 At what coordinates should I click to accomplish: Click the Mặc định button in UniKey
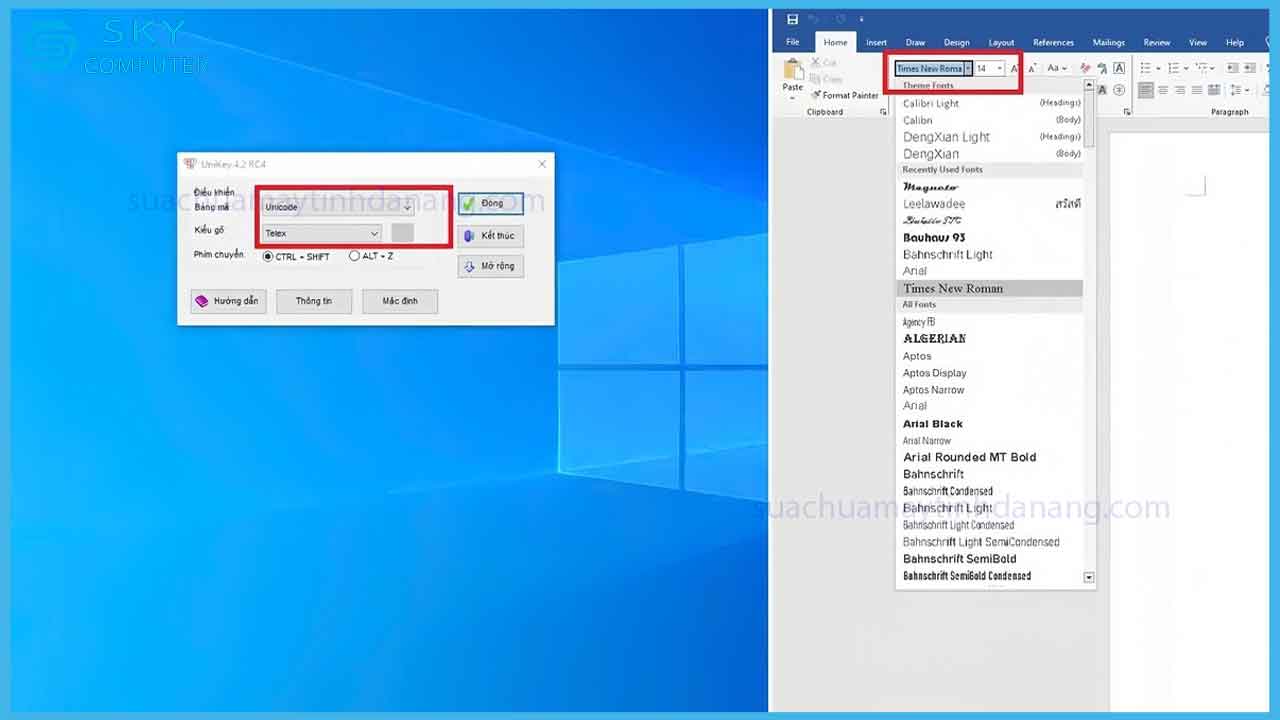[x=400, y=301]
